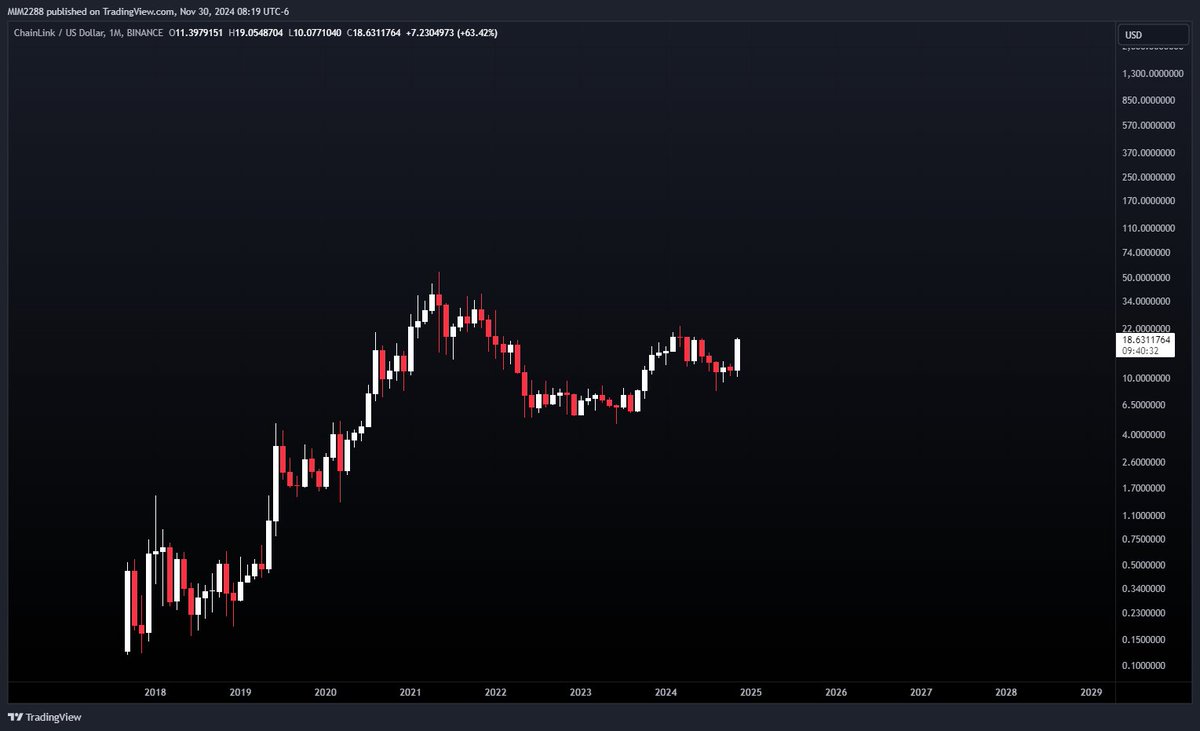The width and height of the screenshot is (1200, 731).
Task: Click the 2023 time axis label
Action: pyautogui.click(x=581, y=692)
